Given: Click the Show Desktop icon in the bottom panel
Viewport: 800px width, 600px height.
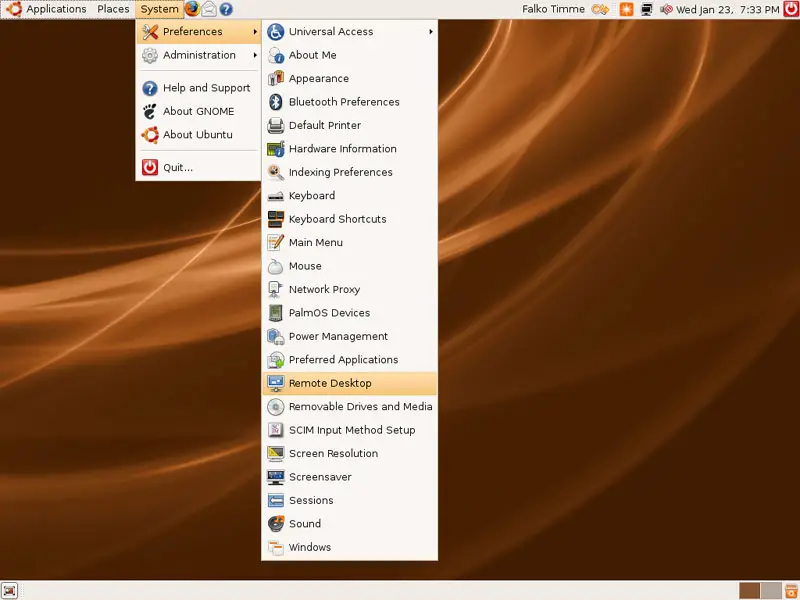Looking at the screenshot, I should [10, 590].
